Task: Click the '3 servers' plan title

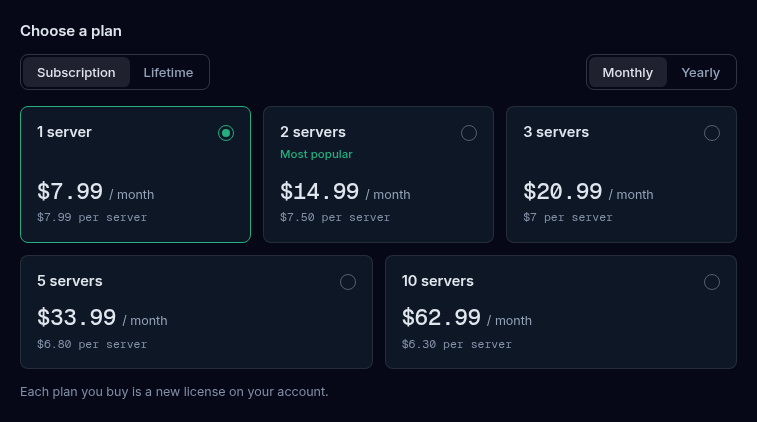Action: [556, 132]
